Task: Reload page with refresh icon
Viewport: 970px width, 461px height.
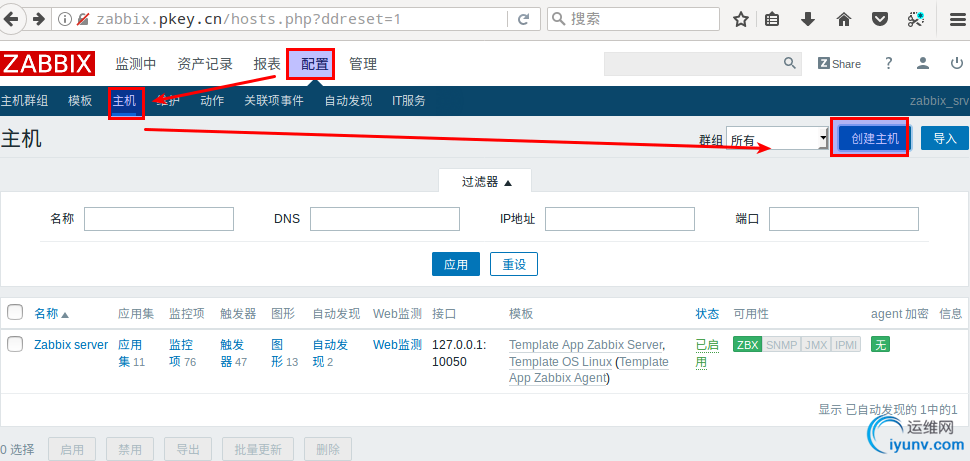Action: click(x=523, y=19)
